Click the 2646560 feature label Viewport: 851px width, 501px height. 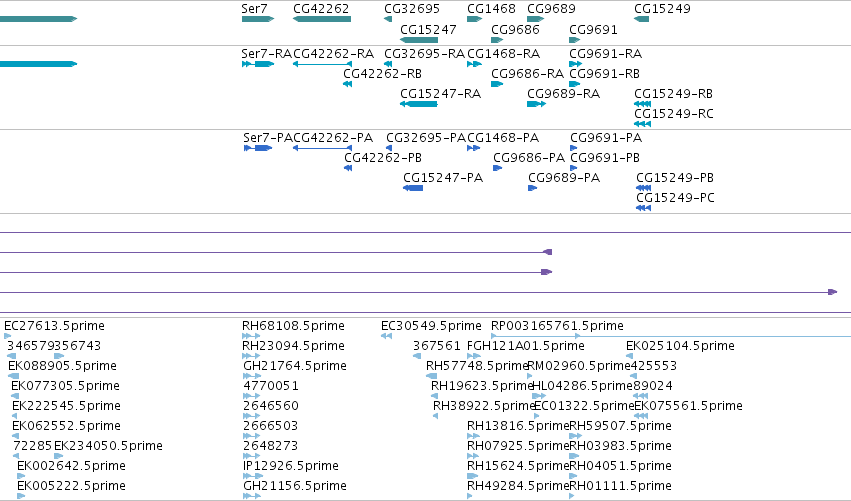(x=271, y=406)
